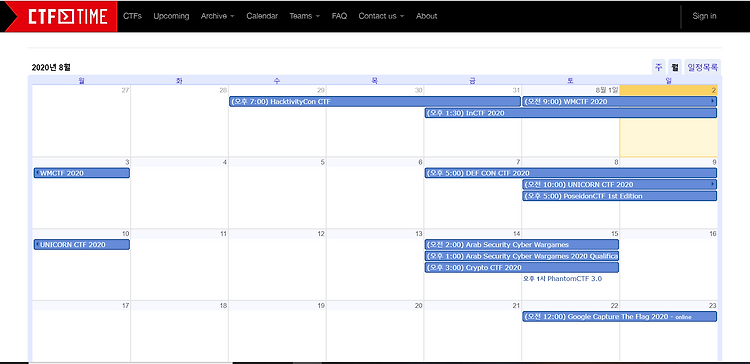Switch to the 일정목록 agenda tab
The height and width of the screenshot is (364, 750).
click(x=702, y=67)
